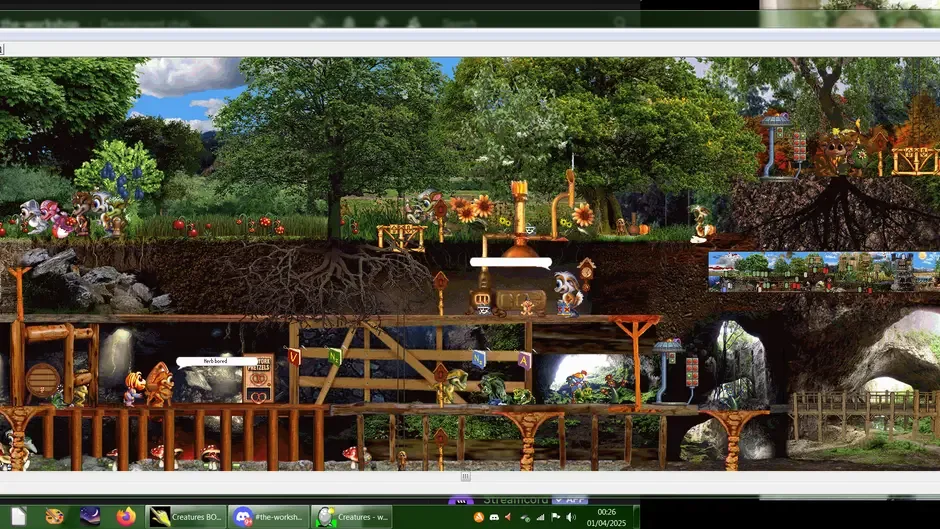Open the #the-worksh... Discord taskbar window
940x529 pixels.
(269, 516)
